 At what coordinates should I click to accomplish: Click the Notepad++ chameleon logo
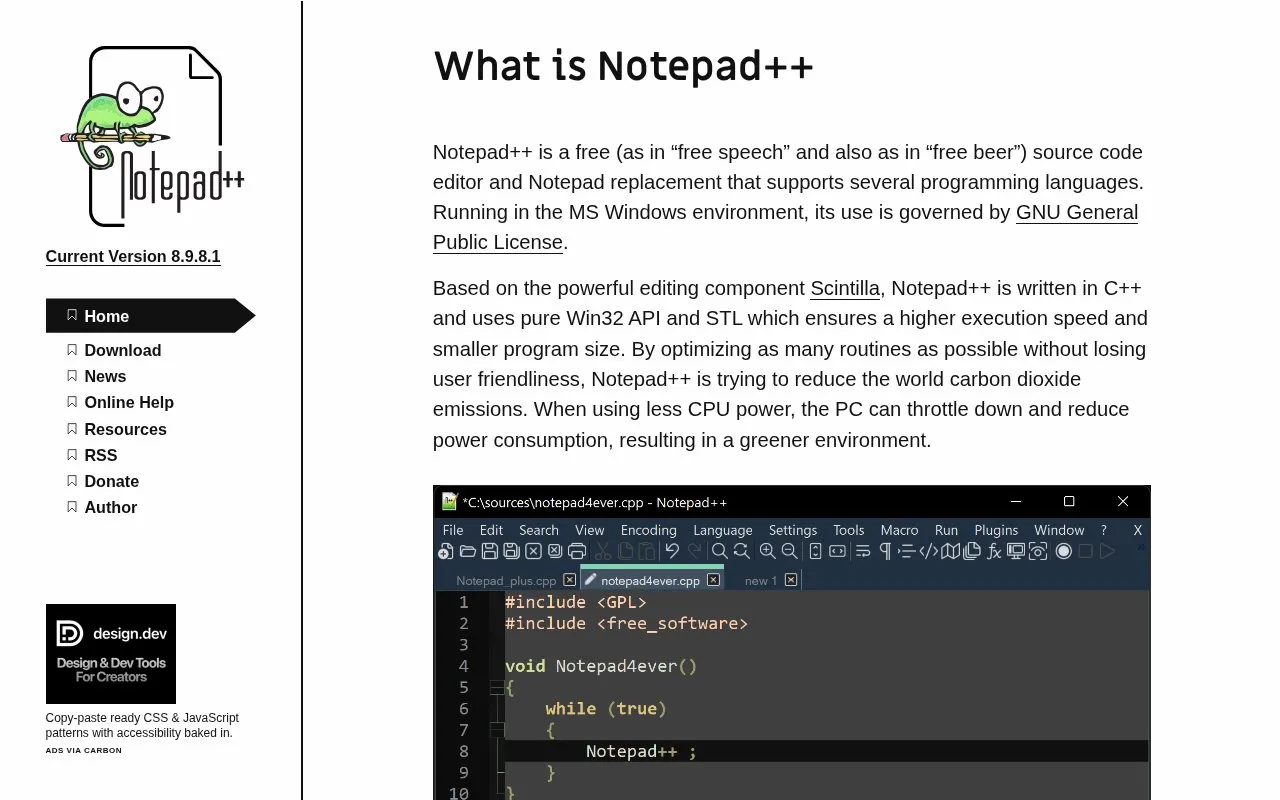click(153, 136)
